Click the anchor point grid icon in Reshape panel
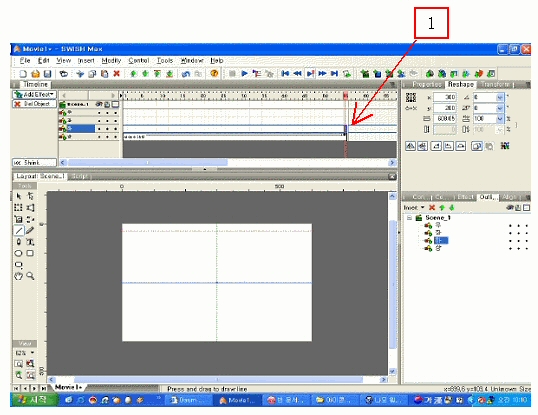538x415 pixels. [x=411, y=98]
